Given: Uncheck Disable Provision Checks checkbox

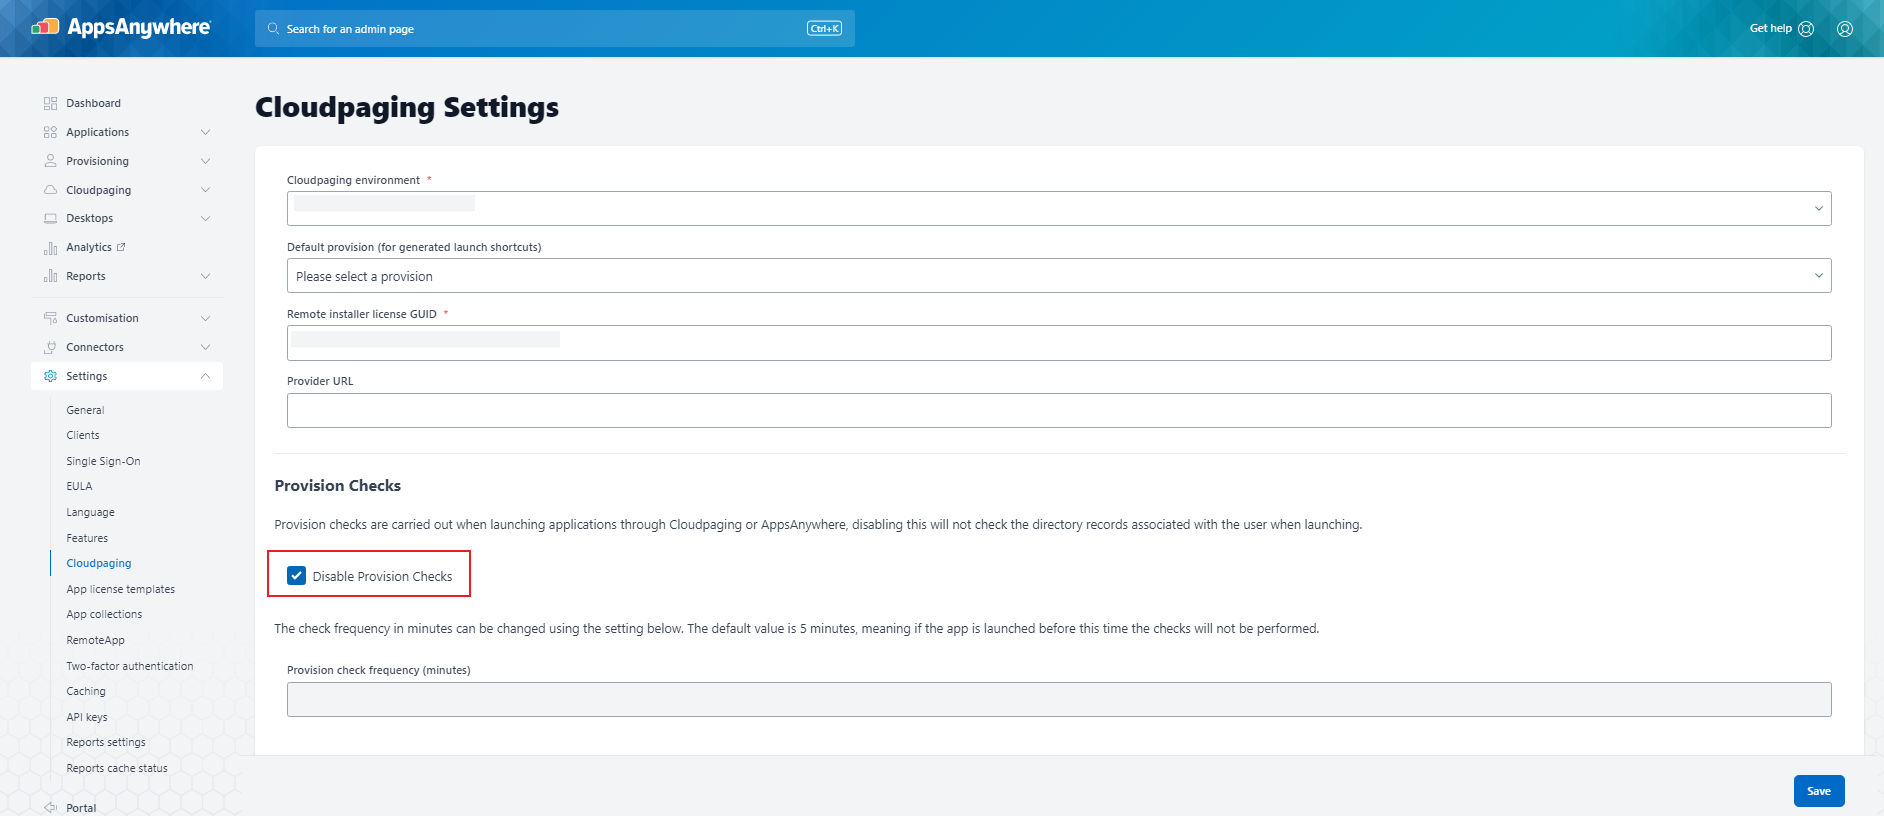Looking at the screenshot, I should 297,576.
